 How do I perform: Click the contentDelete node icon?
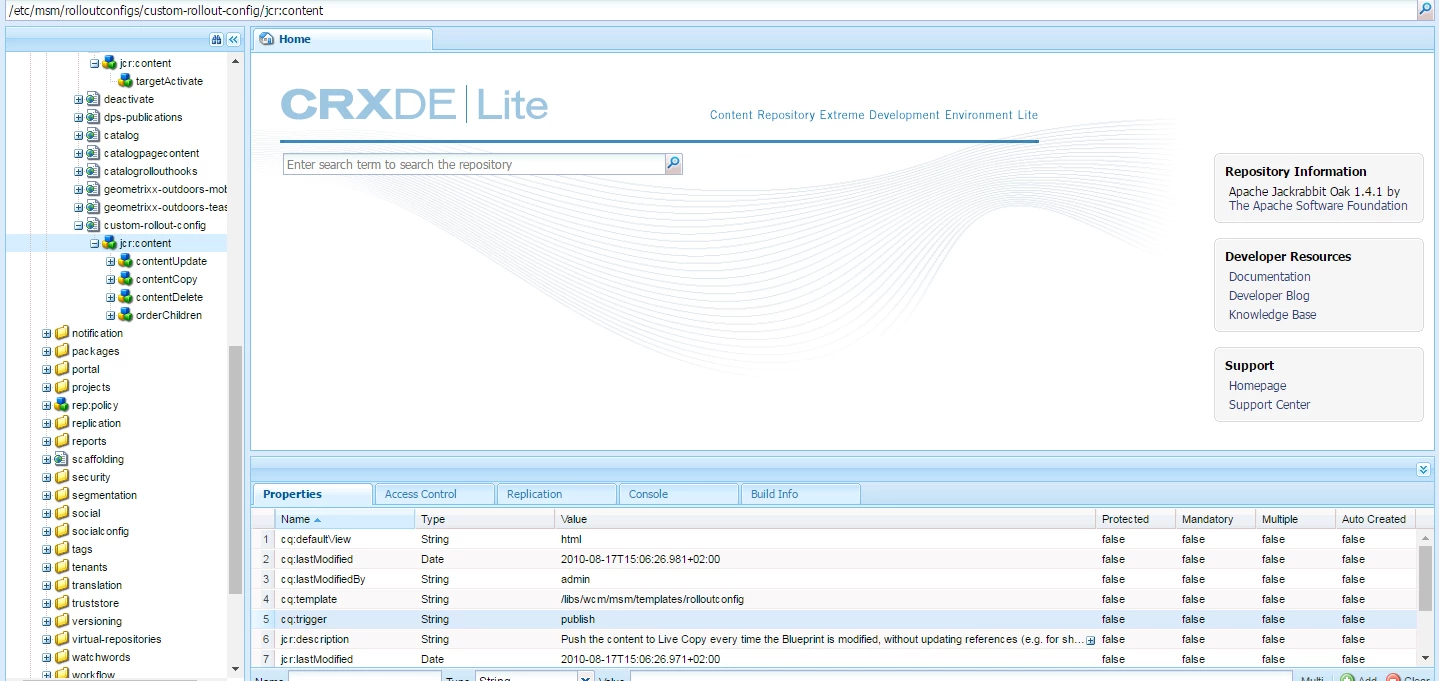click(x=125, y=297)
